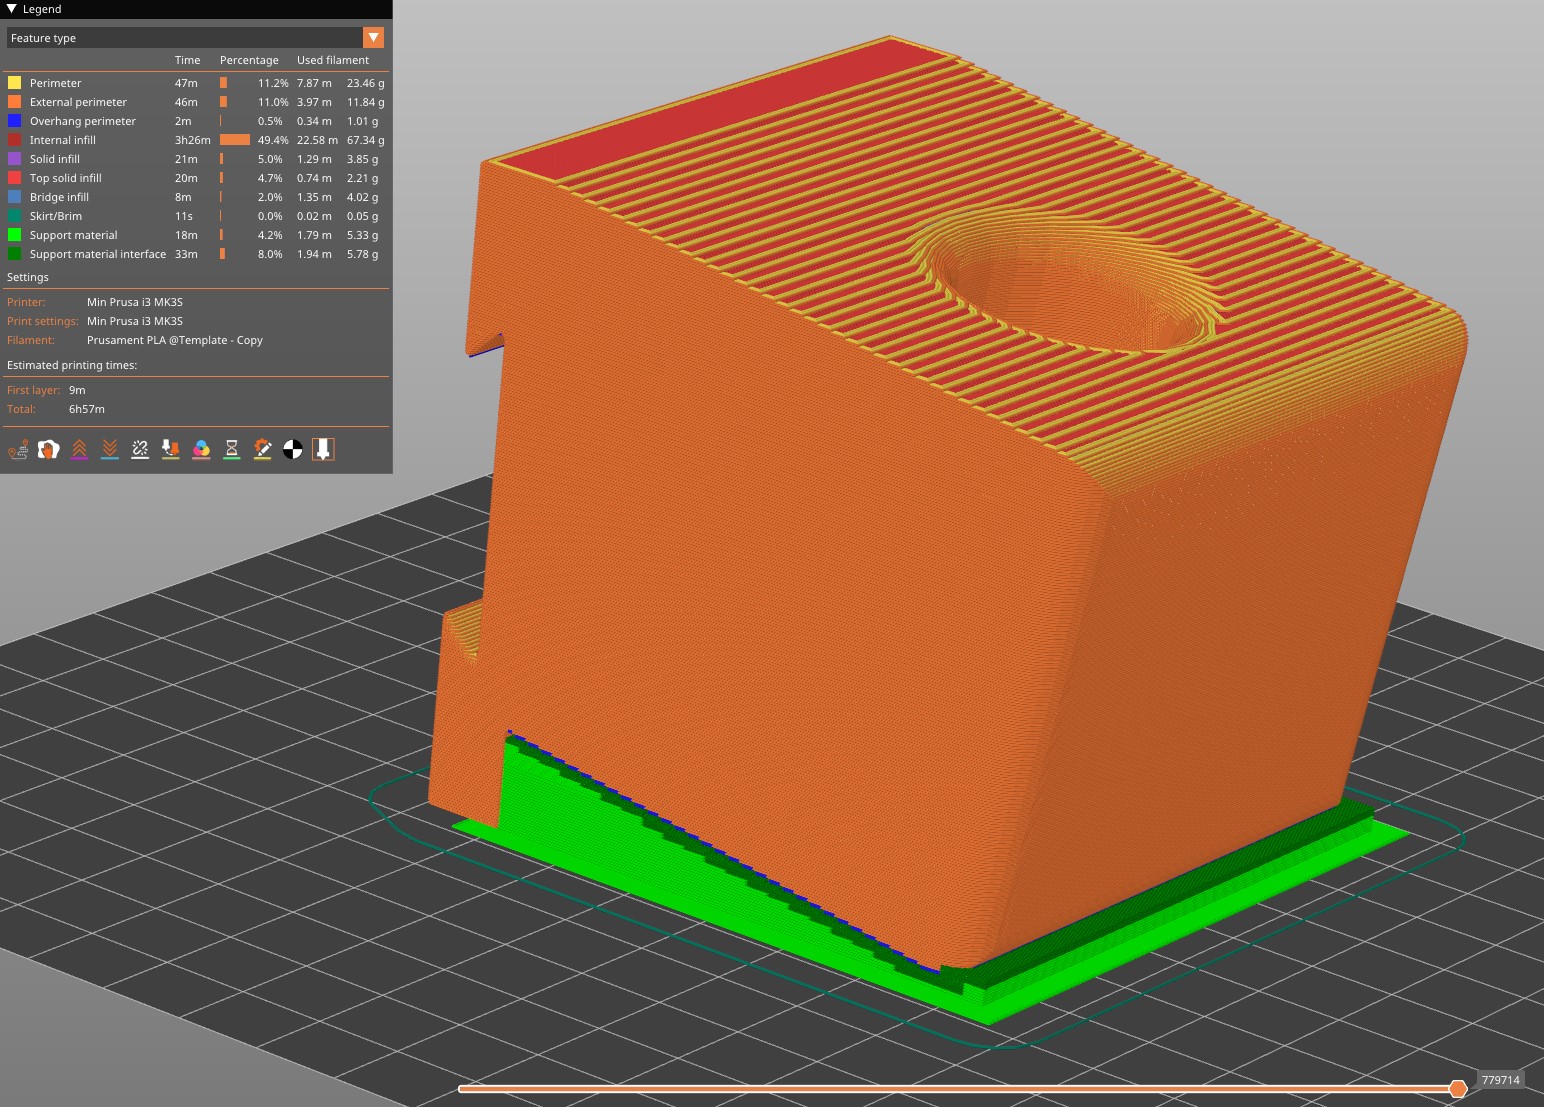The height and width of the screenshot is (1107, 1544).
Task: Toggle visibility of travel moves
Action: click(x=18, y=449)
